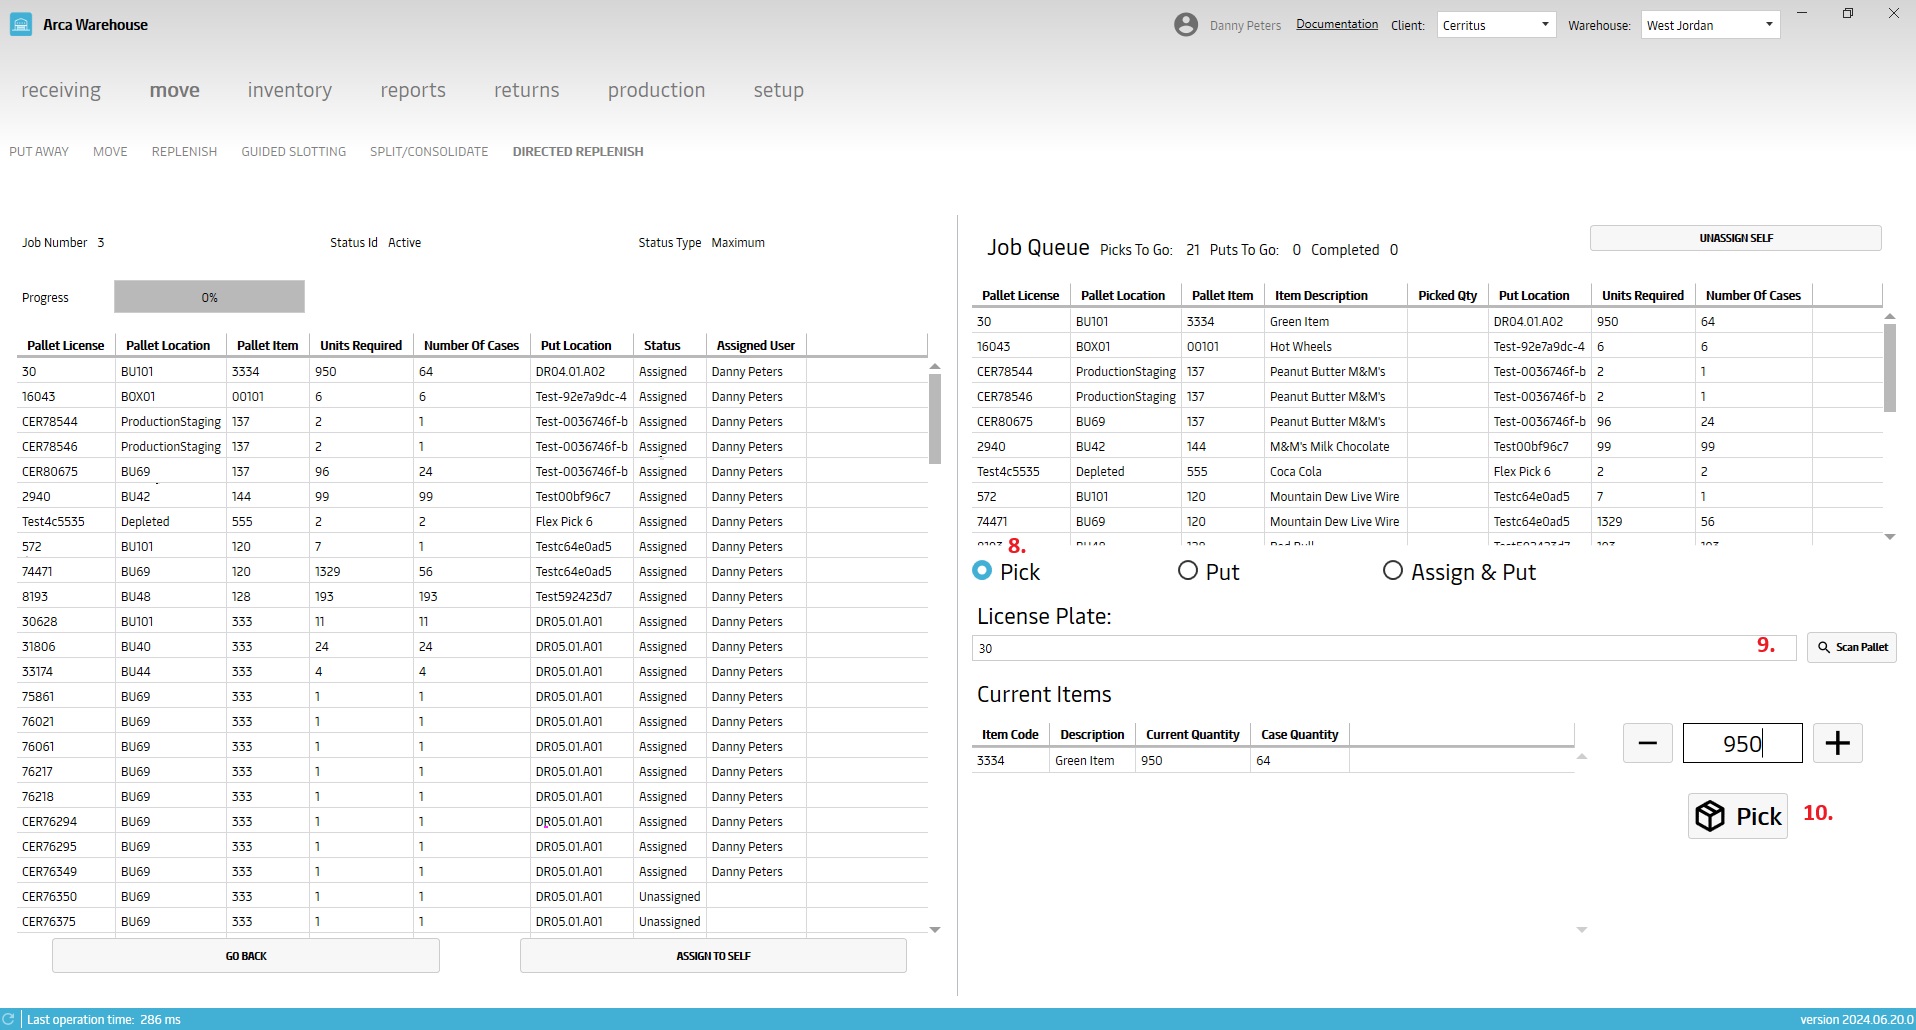Click the job list scroll-down arrow
The image size is (1916, 1030).
tap(935, 930)
